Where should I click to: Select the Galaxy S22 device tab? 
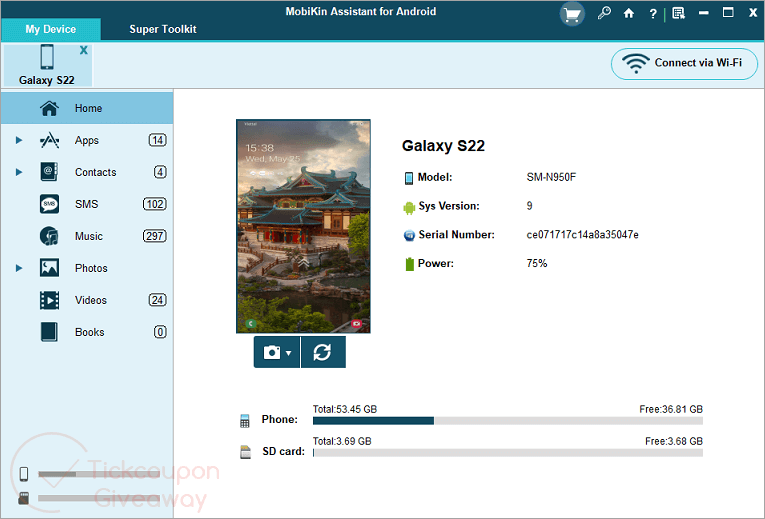click(47, 65)
